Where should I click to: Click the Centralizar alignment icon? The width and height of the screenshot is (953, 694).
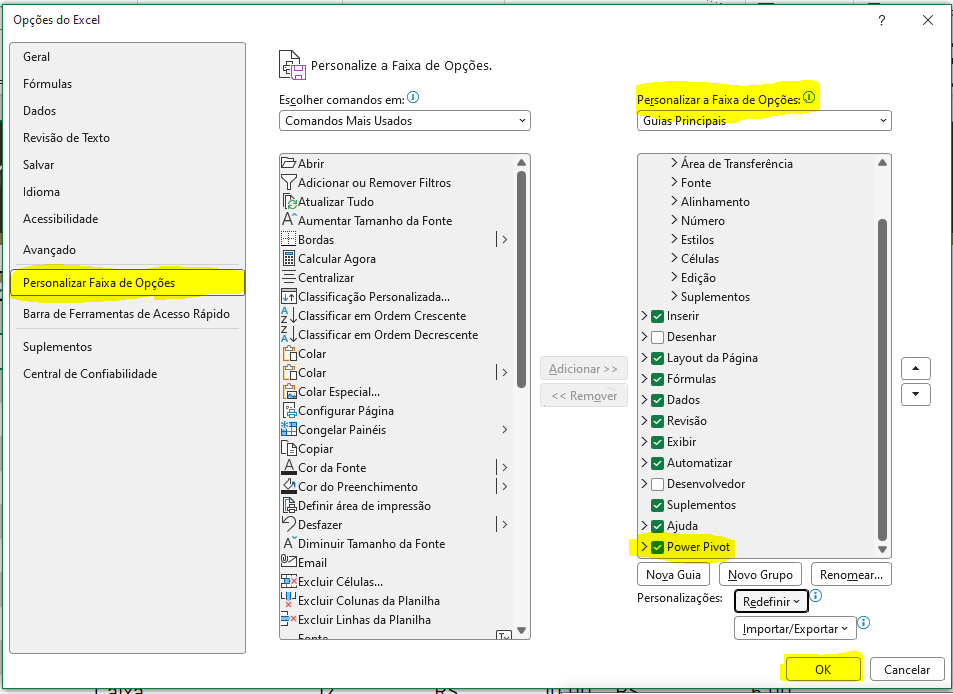tap(289, 278)
